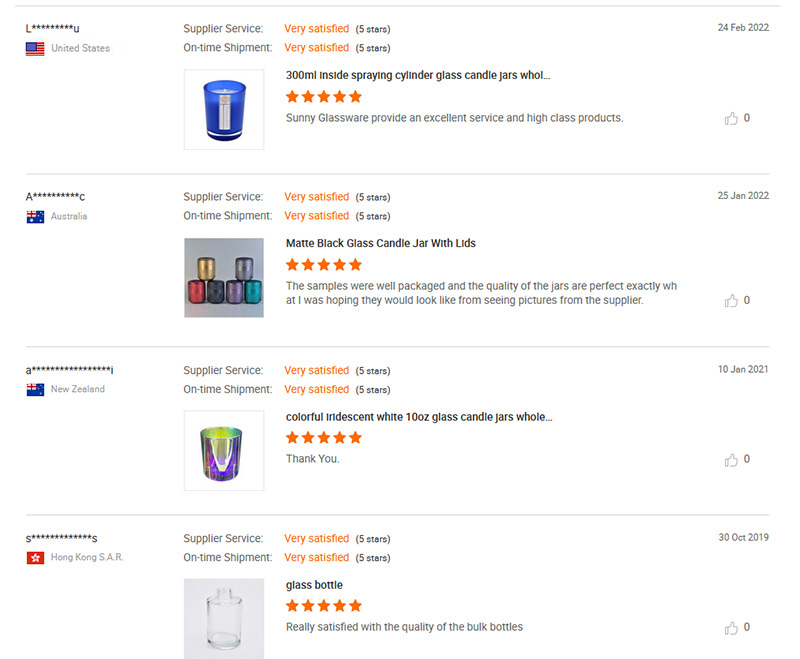Image resolution: width=800 pixels, height=659 pixels.
Task: Click the "glass bottle" review title
Action: point(310,584)
